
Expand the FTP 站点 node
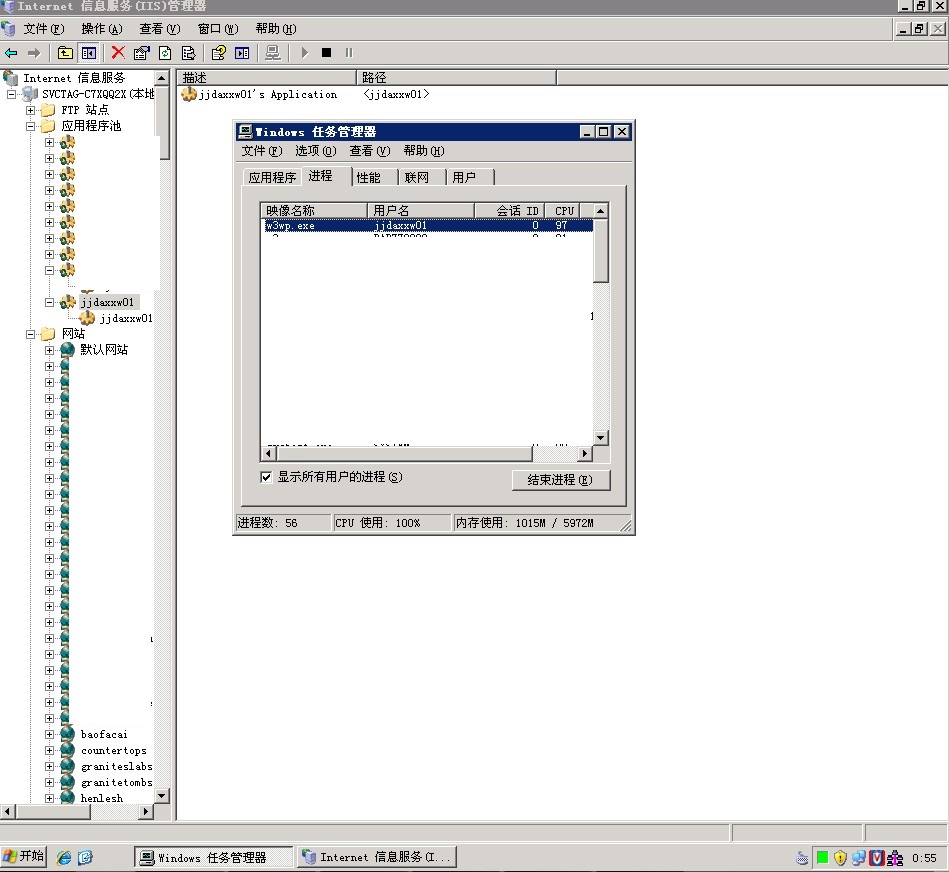tap(30, 110)
